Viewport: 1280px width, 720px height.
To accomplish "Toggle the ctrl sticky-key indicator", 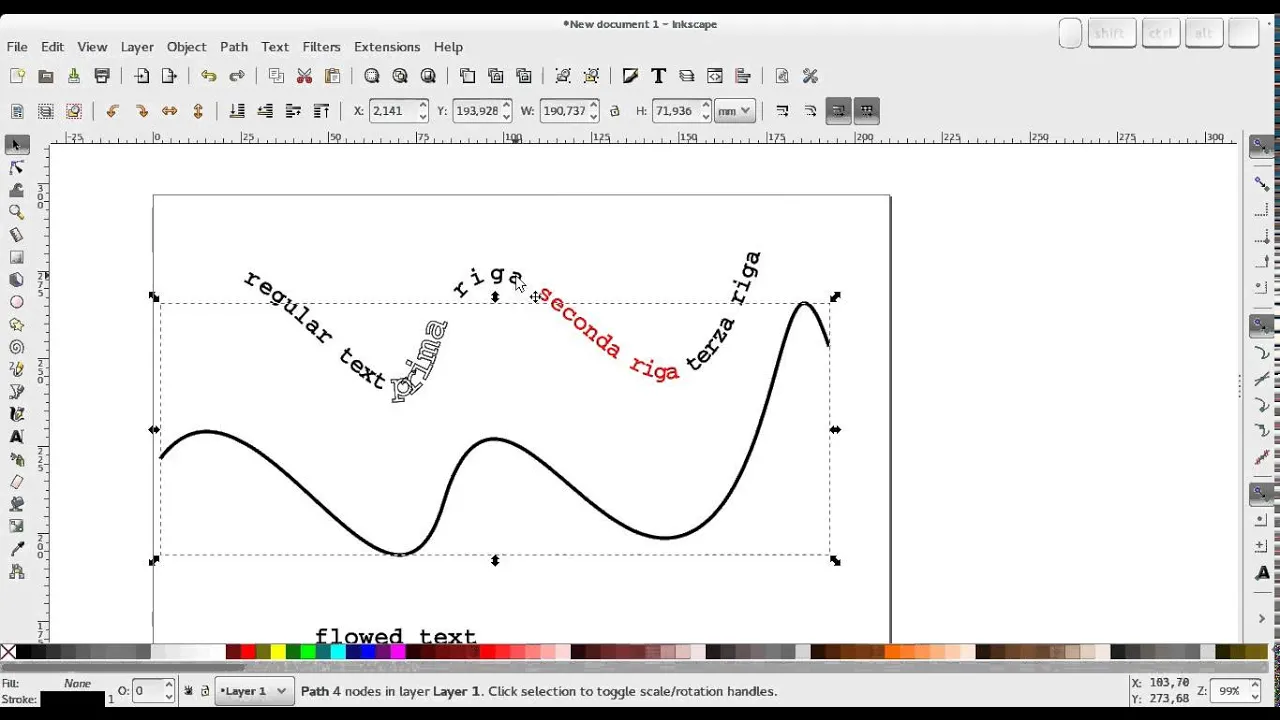I will (x=1160, y=34).
